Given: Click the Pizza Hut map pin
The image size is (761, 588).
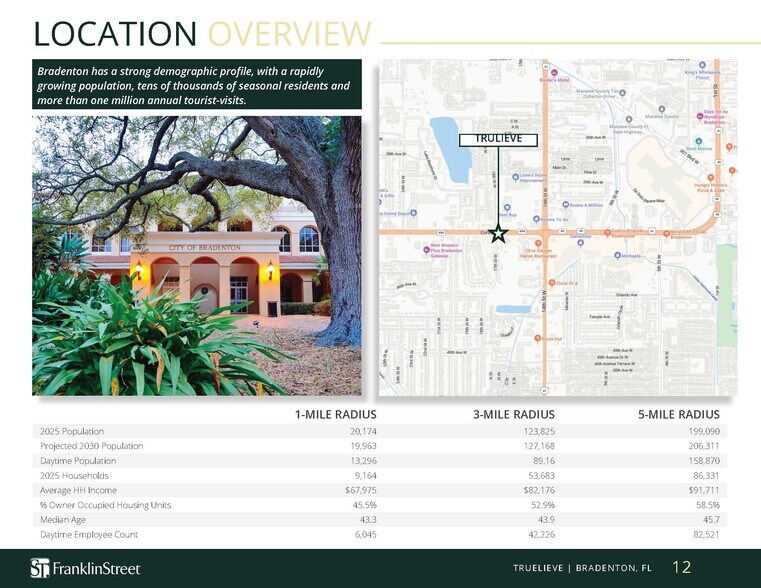Looking at the screenshot, I should click(x=537, y=338).
